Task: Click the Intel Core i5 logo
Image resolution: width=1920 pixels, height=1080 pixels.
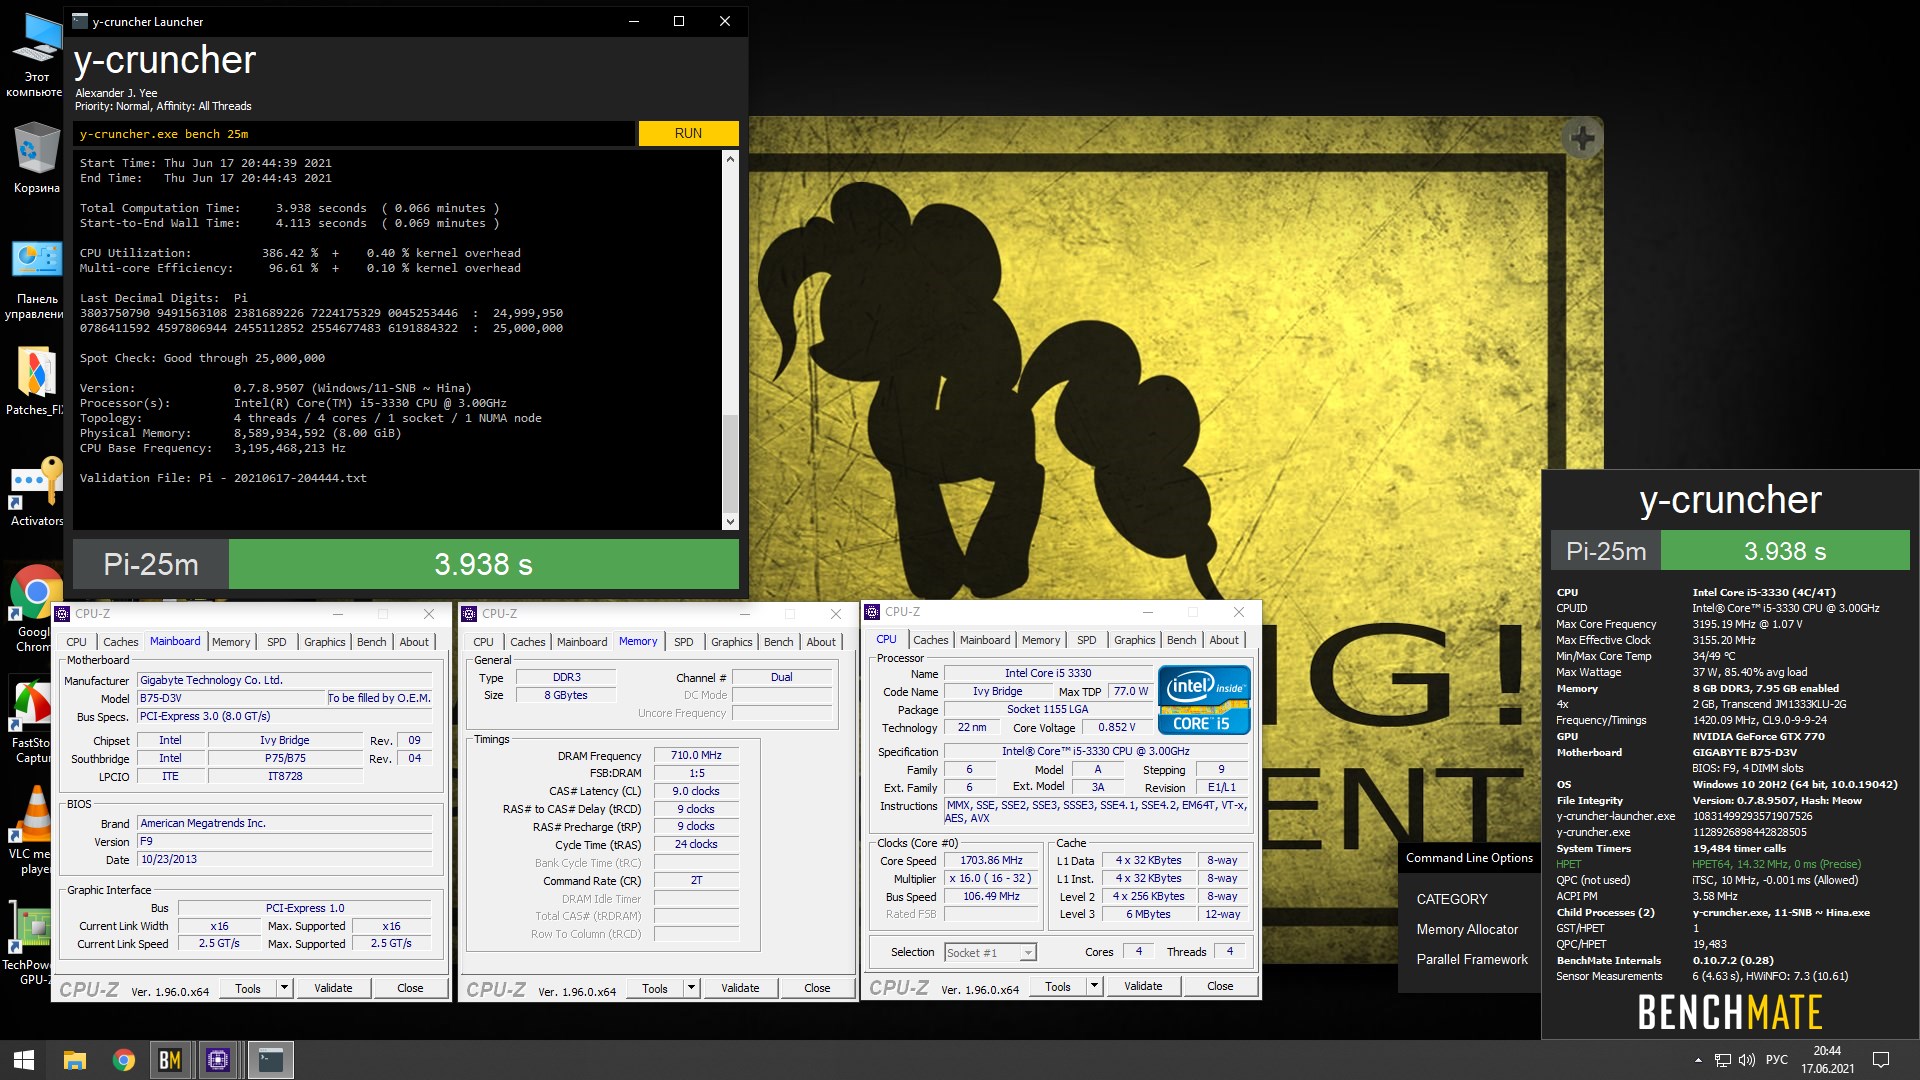Action: pyautogui.click(x=1204, y=699)
